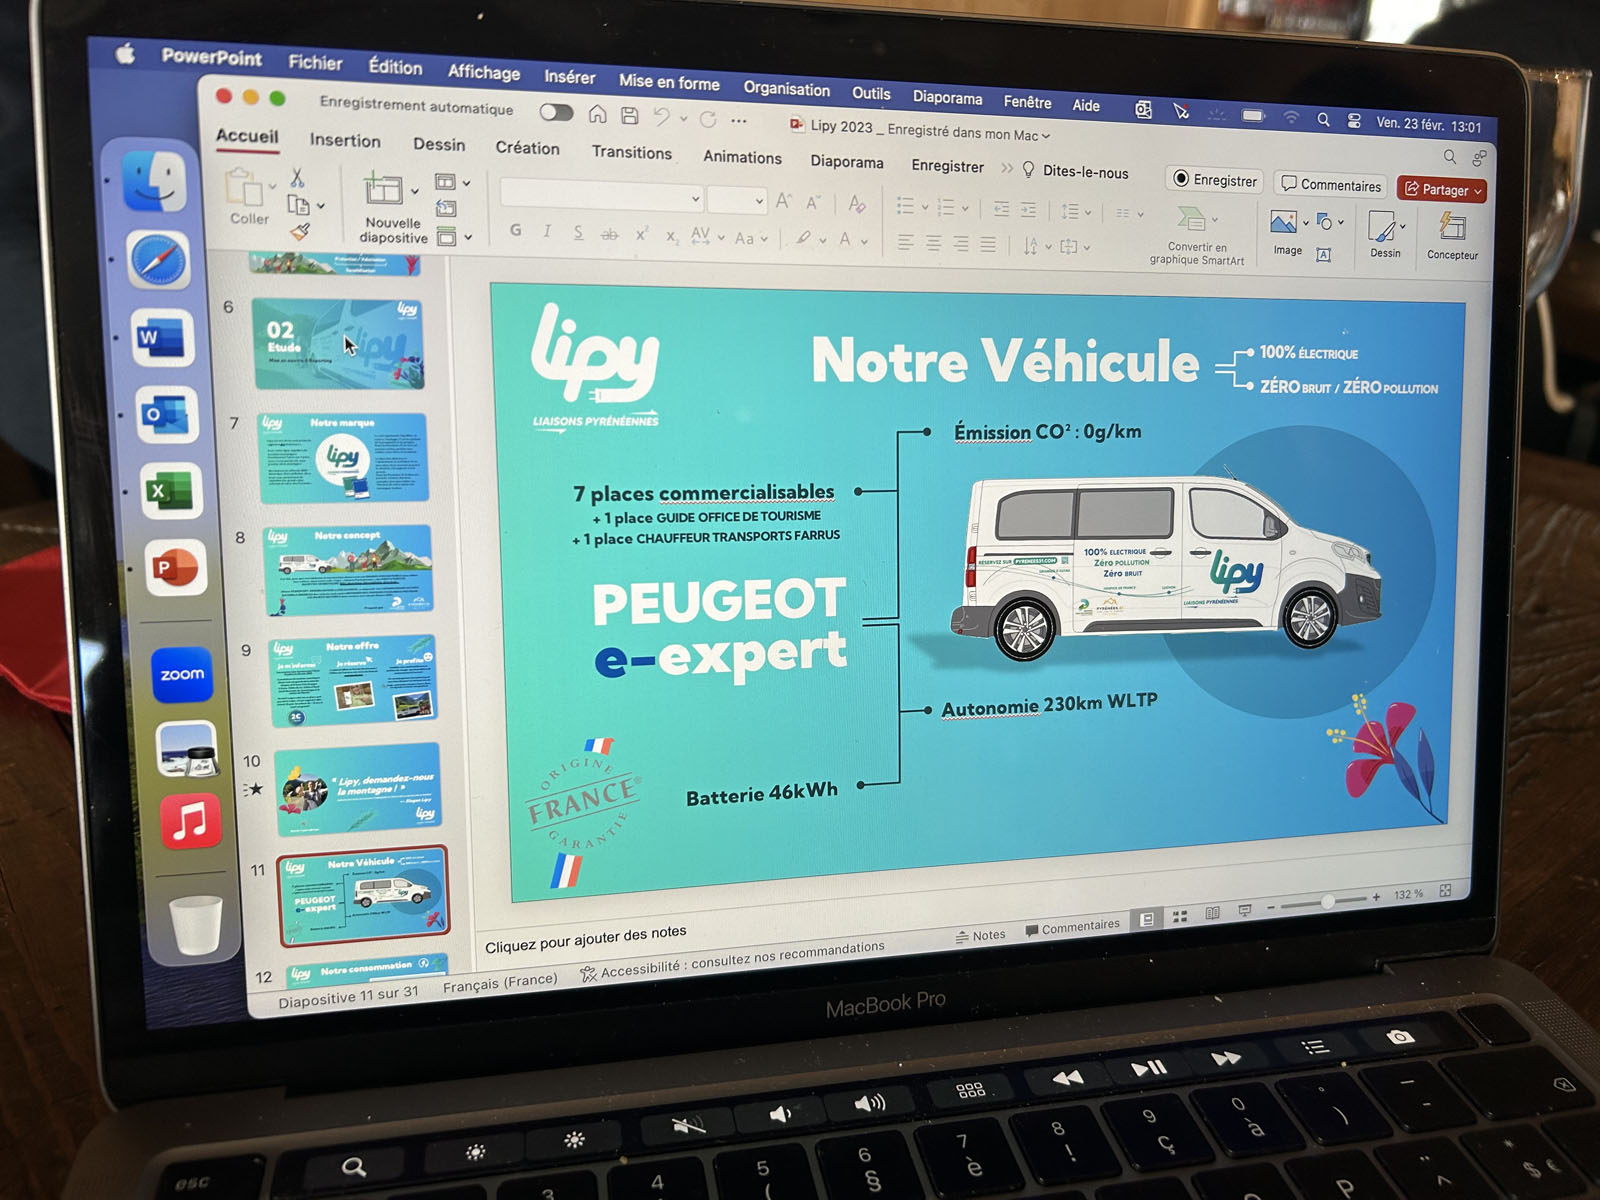
Task: Click the Align left icon
Action: [906, 242]
